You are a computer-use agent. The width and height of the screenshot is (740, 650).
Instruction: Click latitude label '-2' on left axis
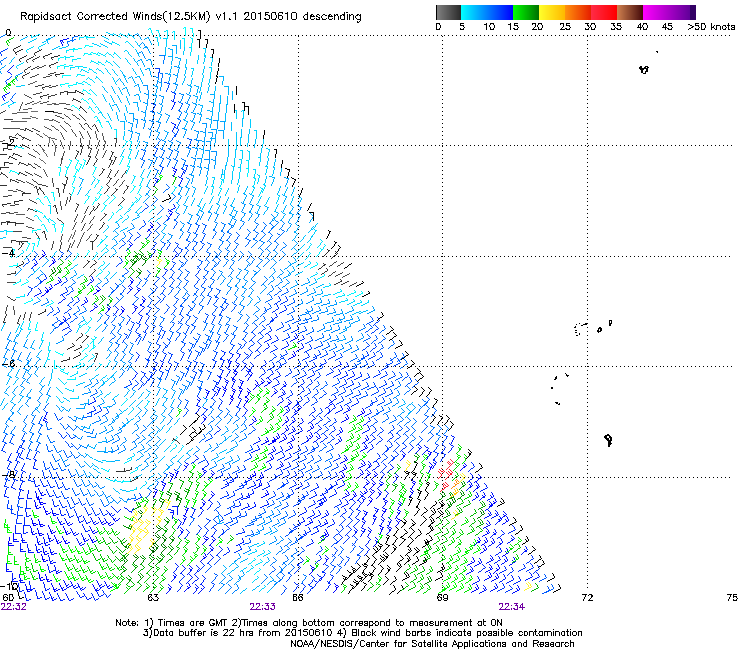point(9,142)
